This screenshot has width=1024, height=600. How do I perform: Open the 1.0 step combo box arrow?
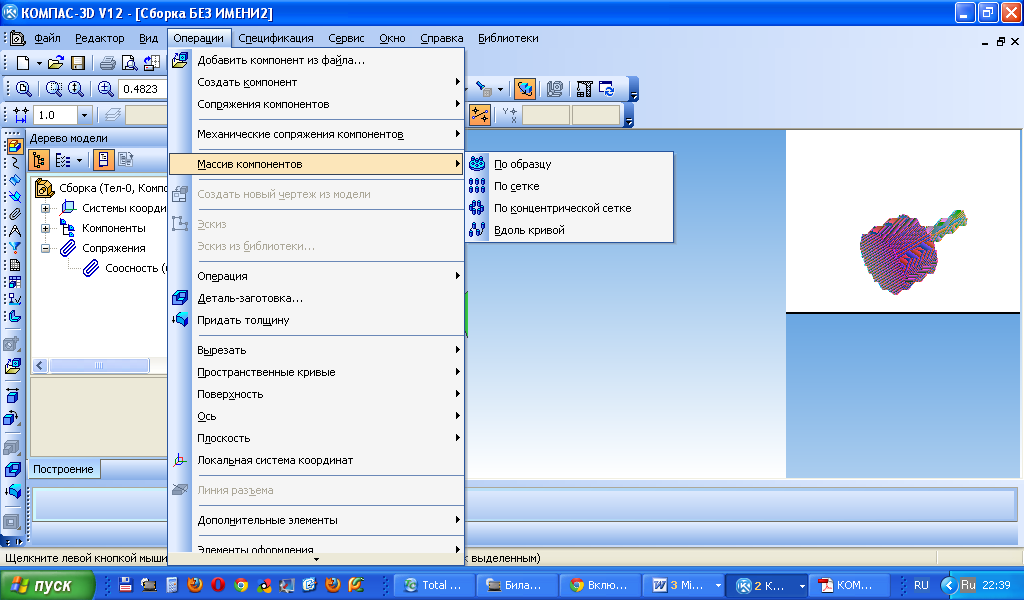click(84, 116)
